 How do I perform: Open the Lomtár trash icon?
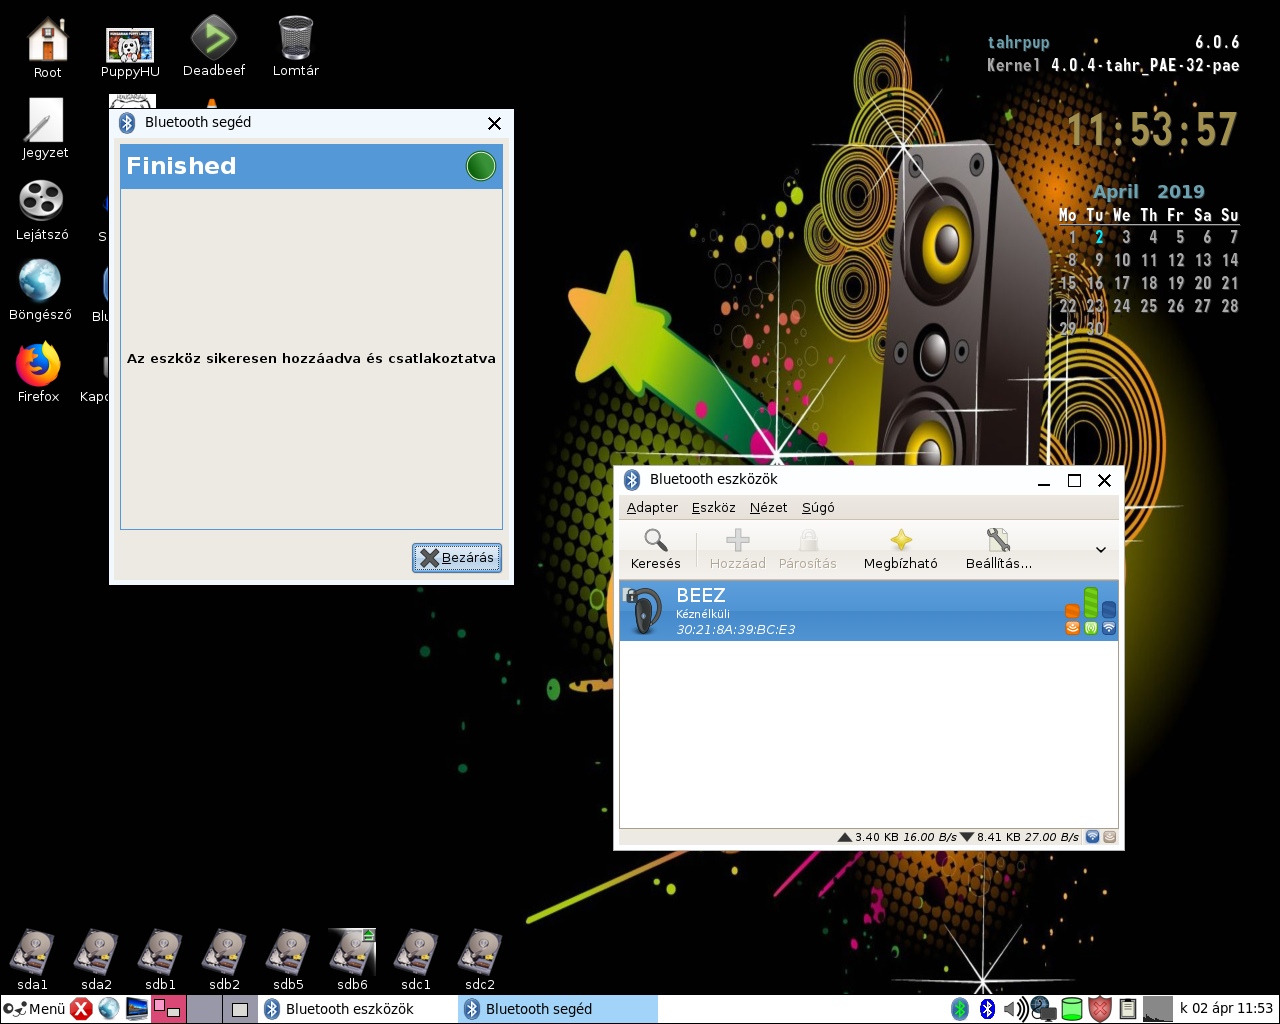click(x=296, y=47)
